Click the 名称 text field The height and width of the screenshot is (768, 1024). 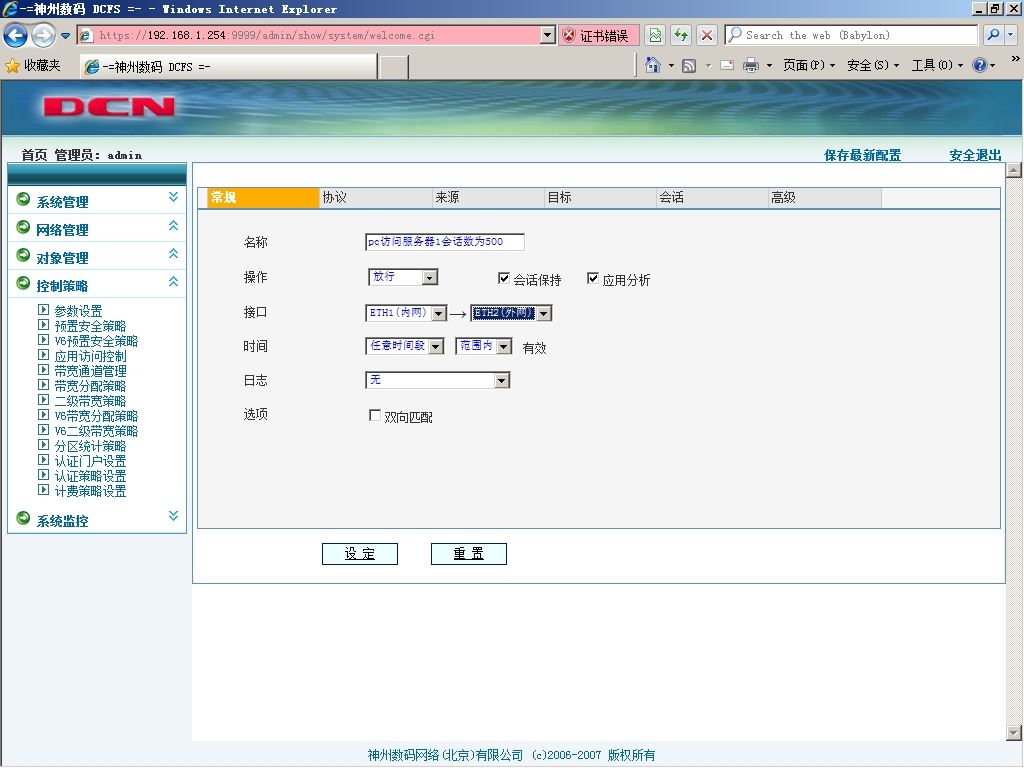pos(445,242)
